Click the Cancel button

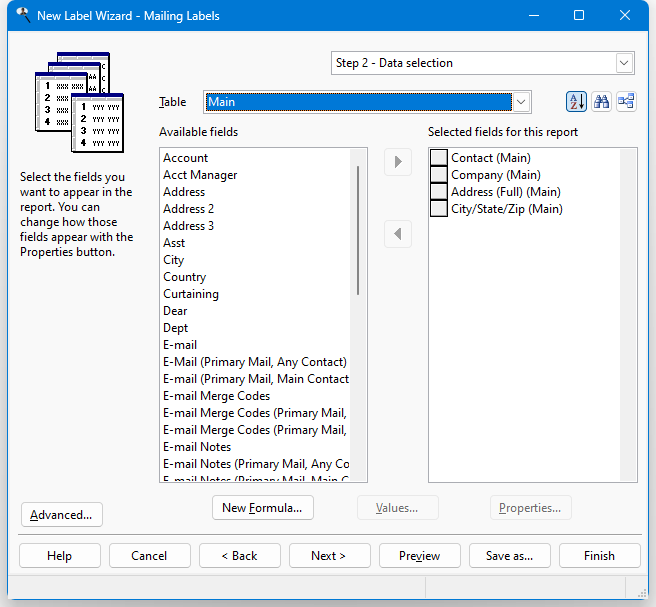pos(149,556)
